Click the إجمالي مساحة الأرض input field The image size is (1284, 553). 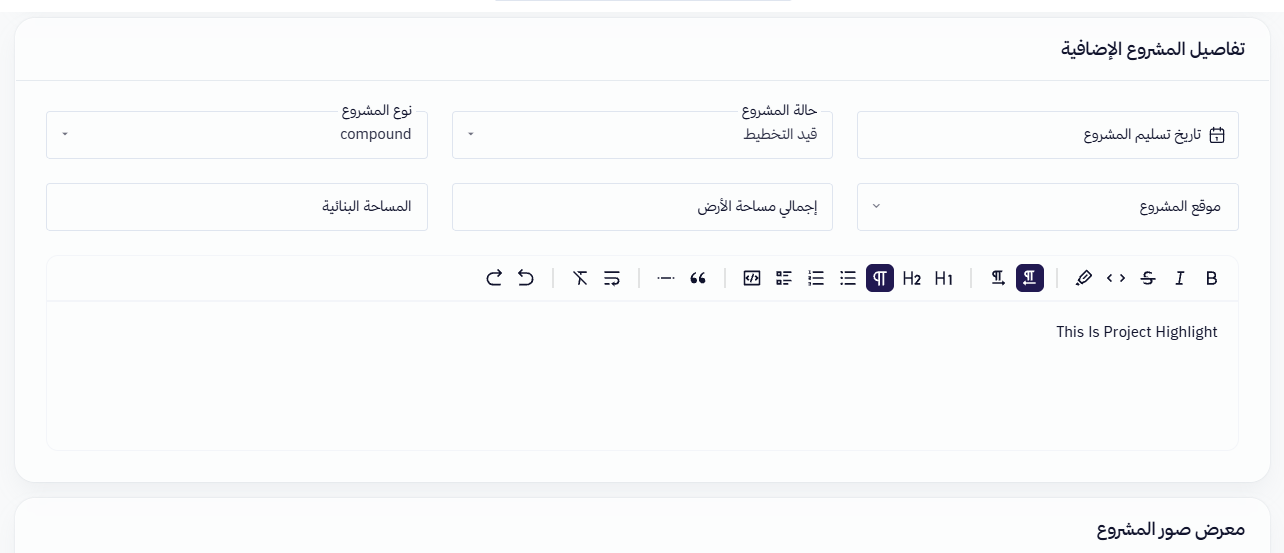[x=642, y=207]
